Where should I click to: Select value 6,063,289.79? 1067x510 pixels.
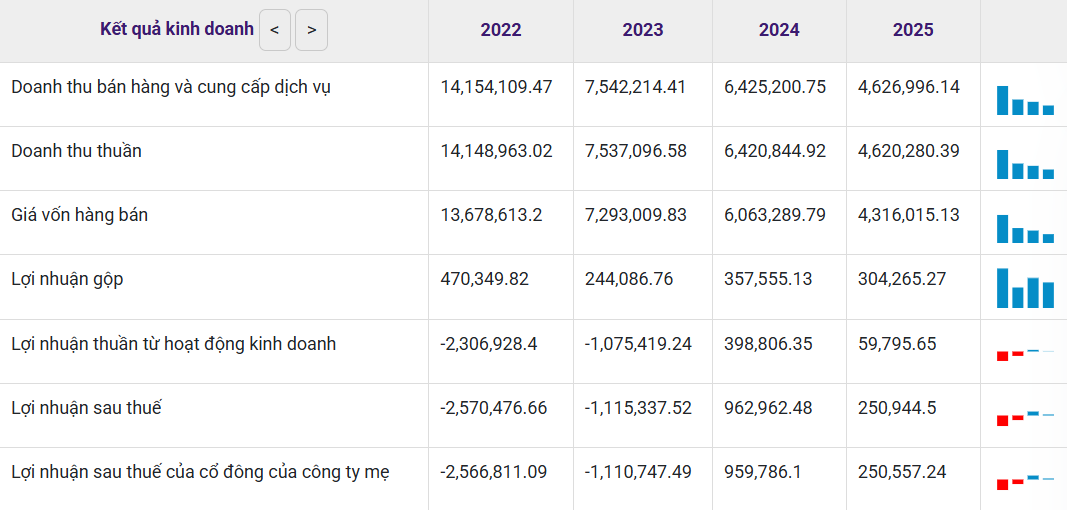(x=775, y=216)
